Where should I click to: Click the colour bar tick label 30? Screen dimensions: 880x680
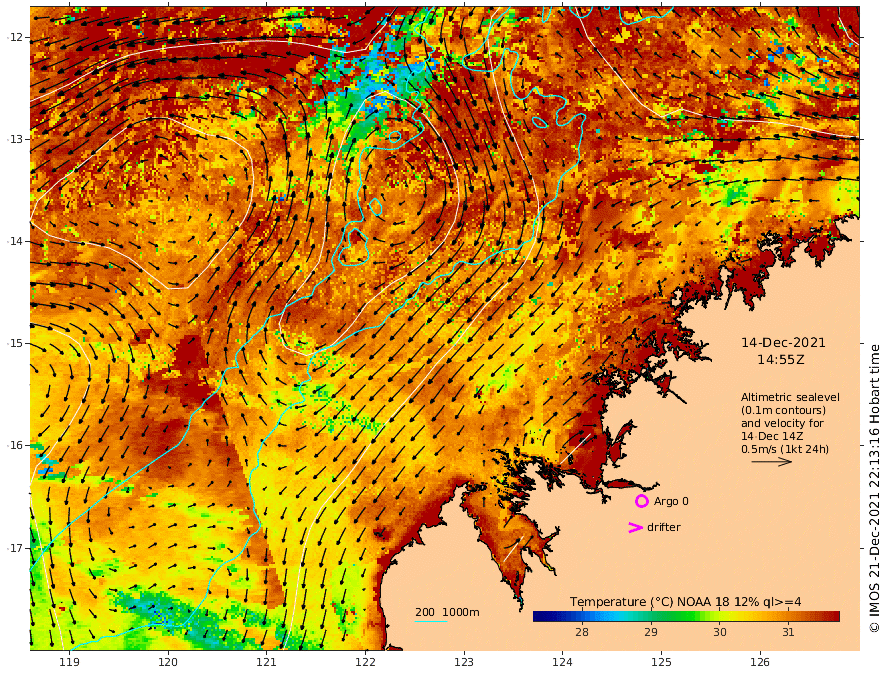(719, 632)
